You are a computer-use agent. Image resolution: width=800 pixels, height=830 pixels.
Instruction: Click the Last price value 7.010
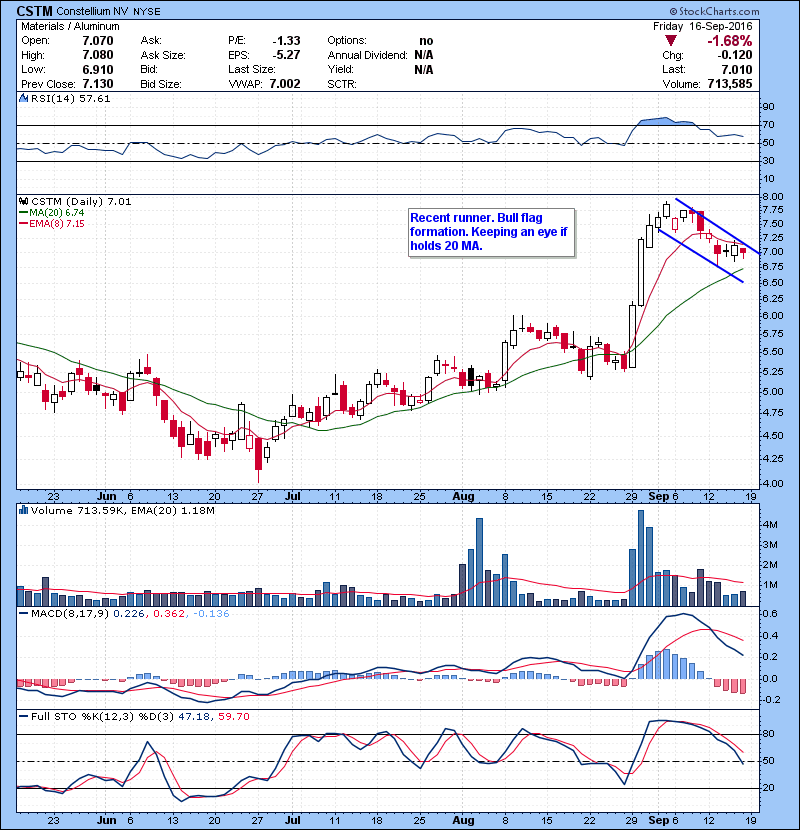[737, 69]
